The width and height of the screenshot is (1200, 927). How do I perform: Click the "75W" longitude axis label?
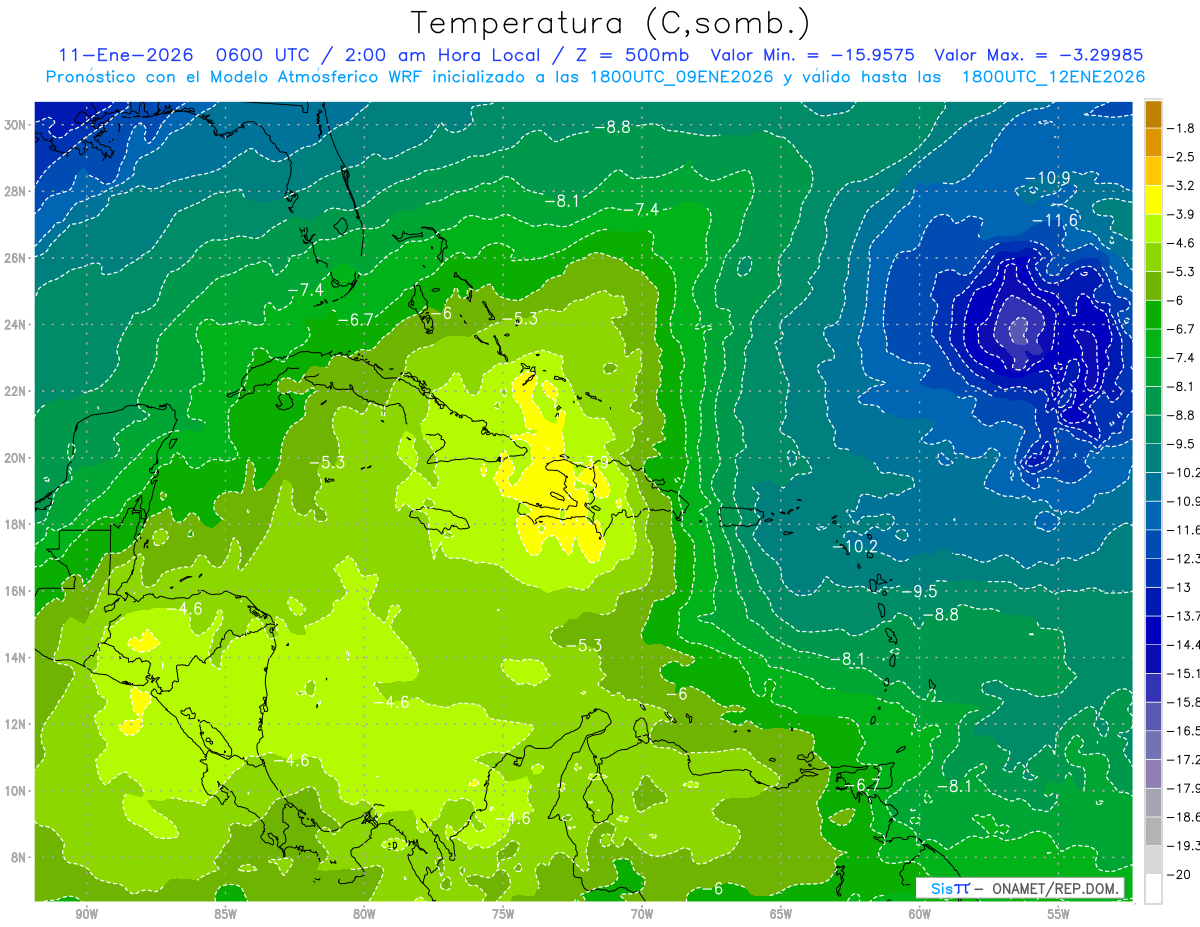tap(503, 914)
